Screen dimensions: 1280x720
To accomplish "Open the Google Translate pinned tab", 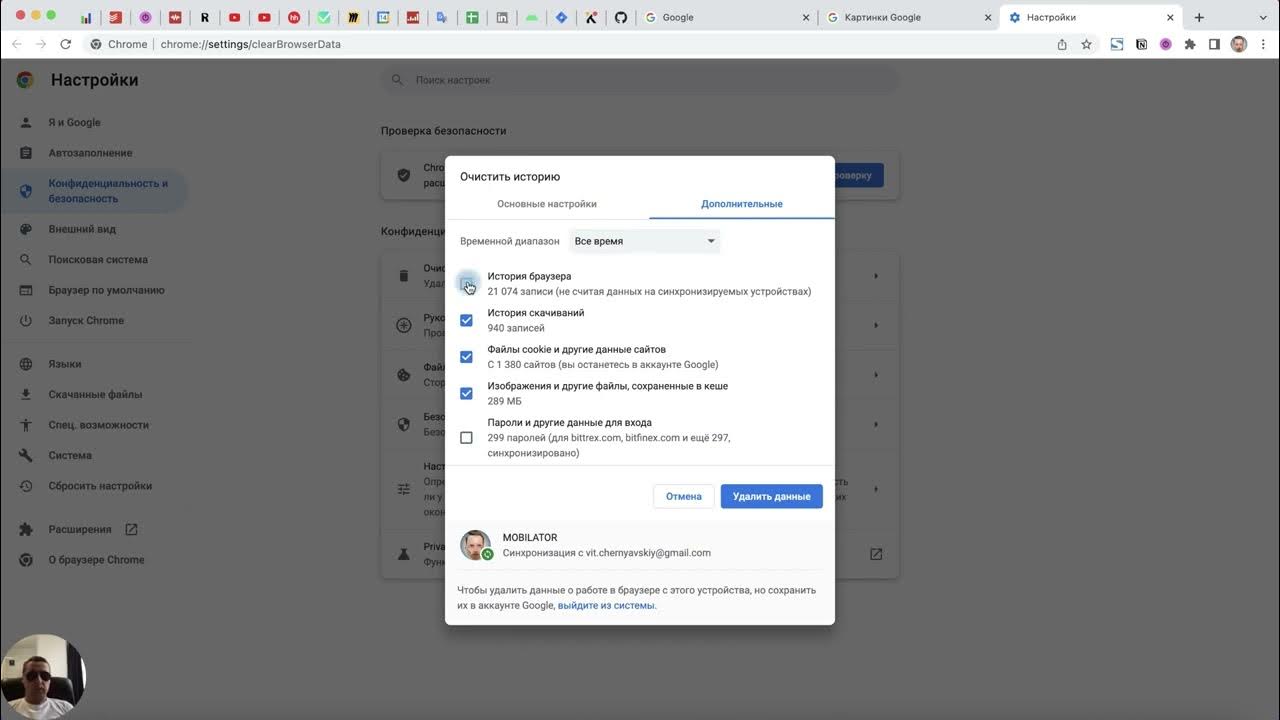I will pos(442,17).
